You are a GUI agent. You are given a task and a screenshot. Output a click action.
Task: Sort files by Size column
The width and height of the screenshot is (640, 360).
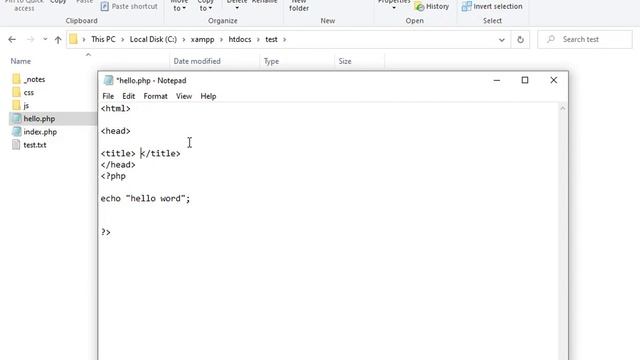(x=345, y=61)
